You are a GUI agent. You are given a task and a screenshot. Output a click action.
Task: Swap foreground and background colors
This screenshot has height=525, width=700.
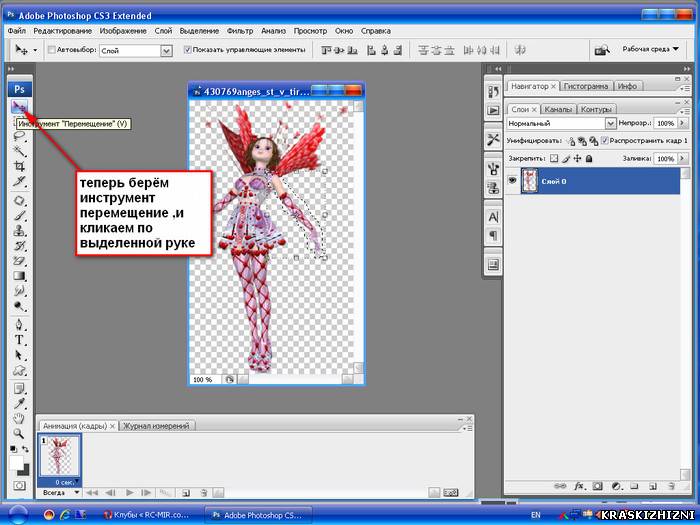pyautogui.click(x=25, y=449)
